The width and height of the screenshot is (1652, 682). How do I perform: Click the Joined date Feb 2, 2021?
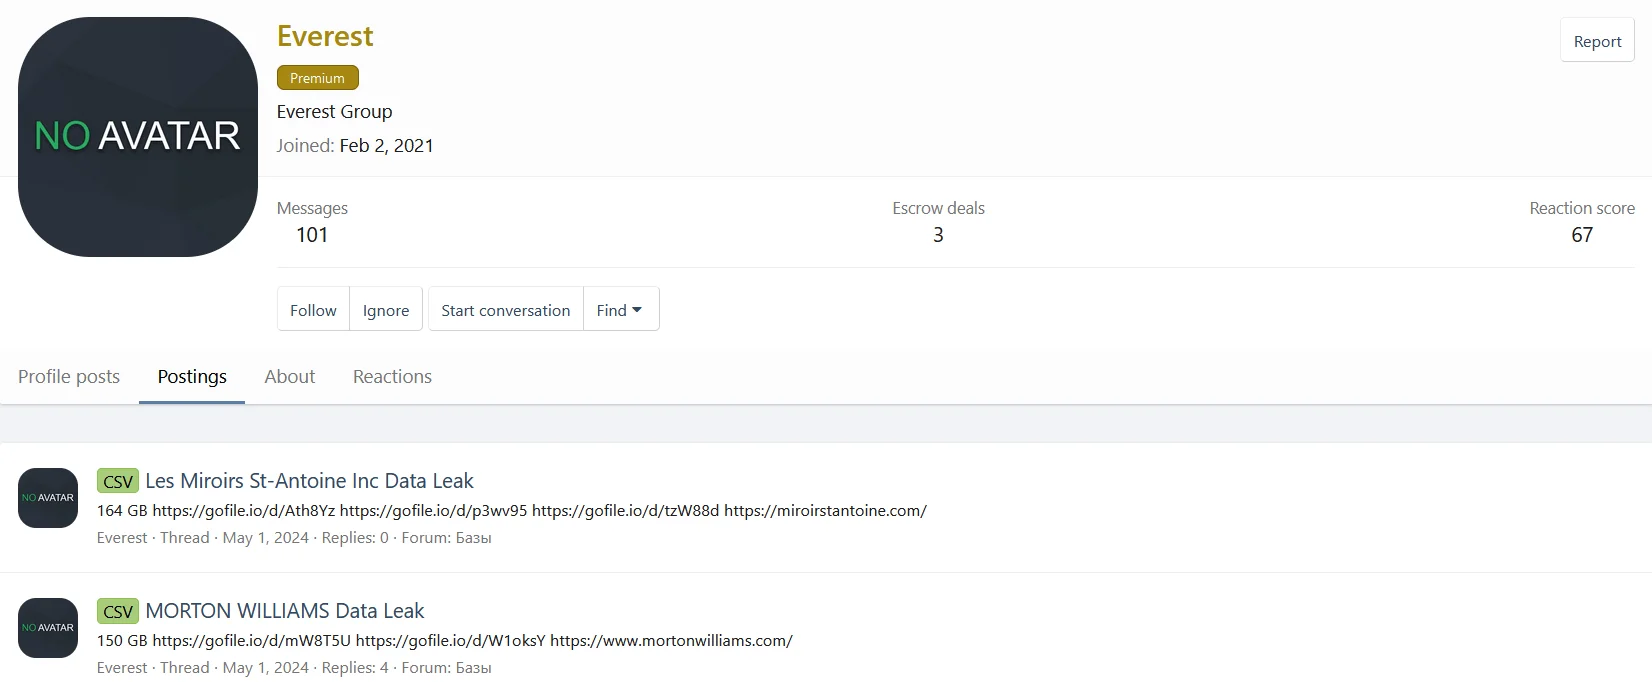[387, 146]
